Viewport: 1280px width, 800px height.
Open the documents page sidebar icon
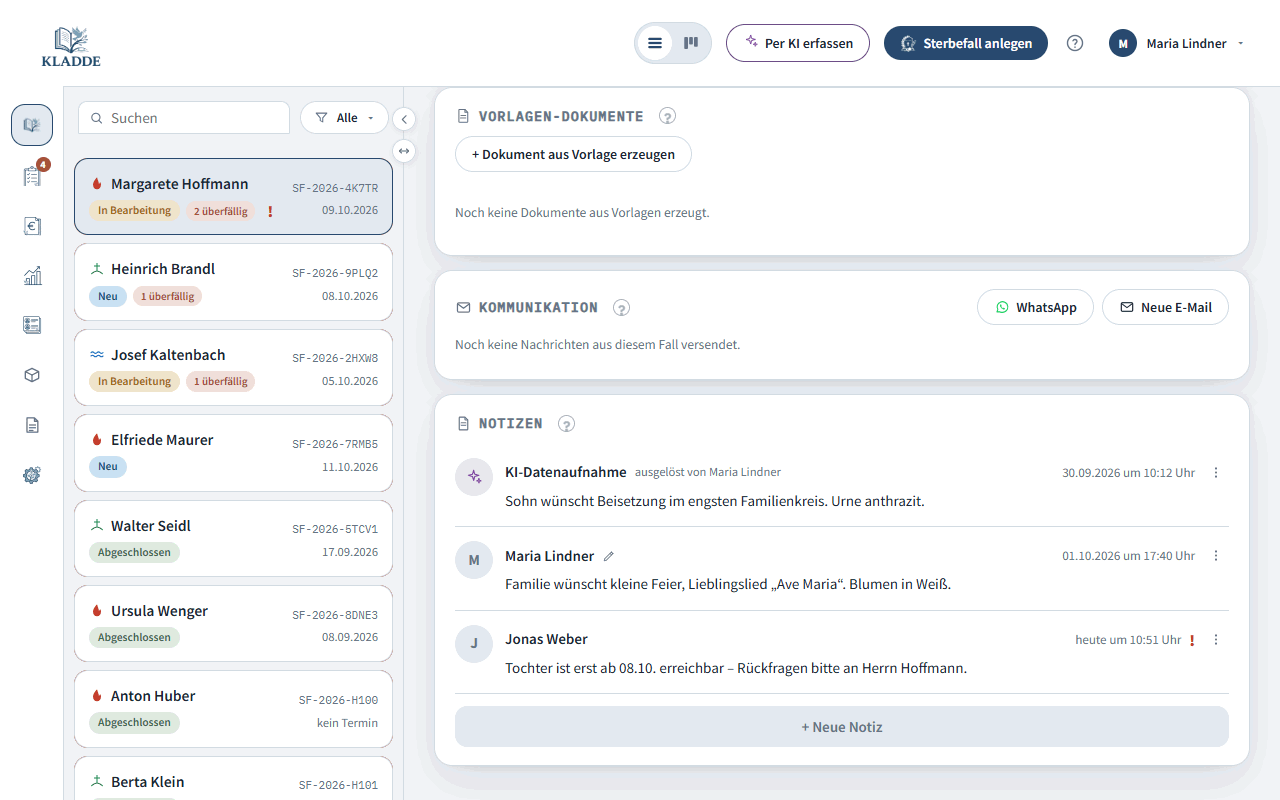[32, 425]
